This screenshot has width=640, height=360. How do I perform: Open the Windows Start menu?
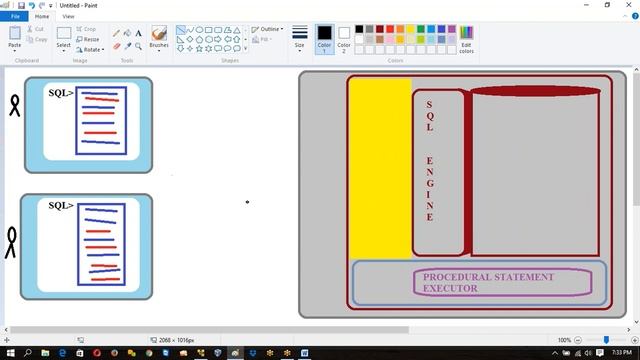pos(10,353)
